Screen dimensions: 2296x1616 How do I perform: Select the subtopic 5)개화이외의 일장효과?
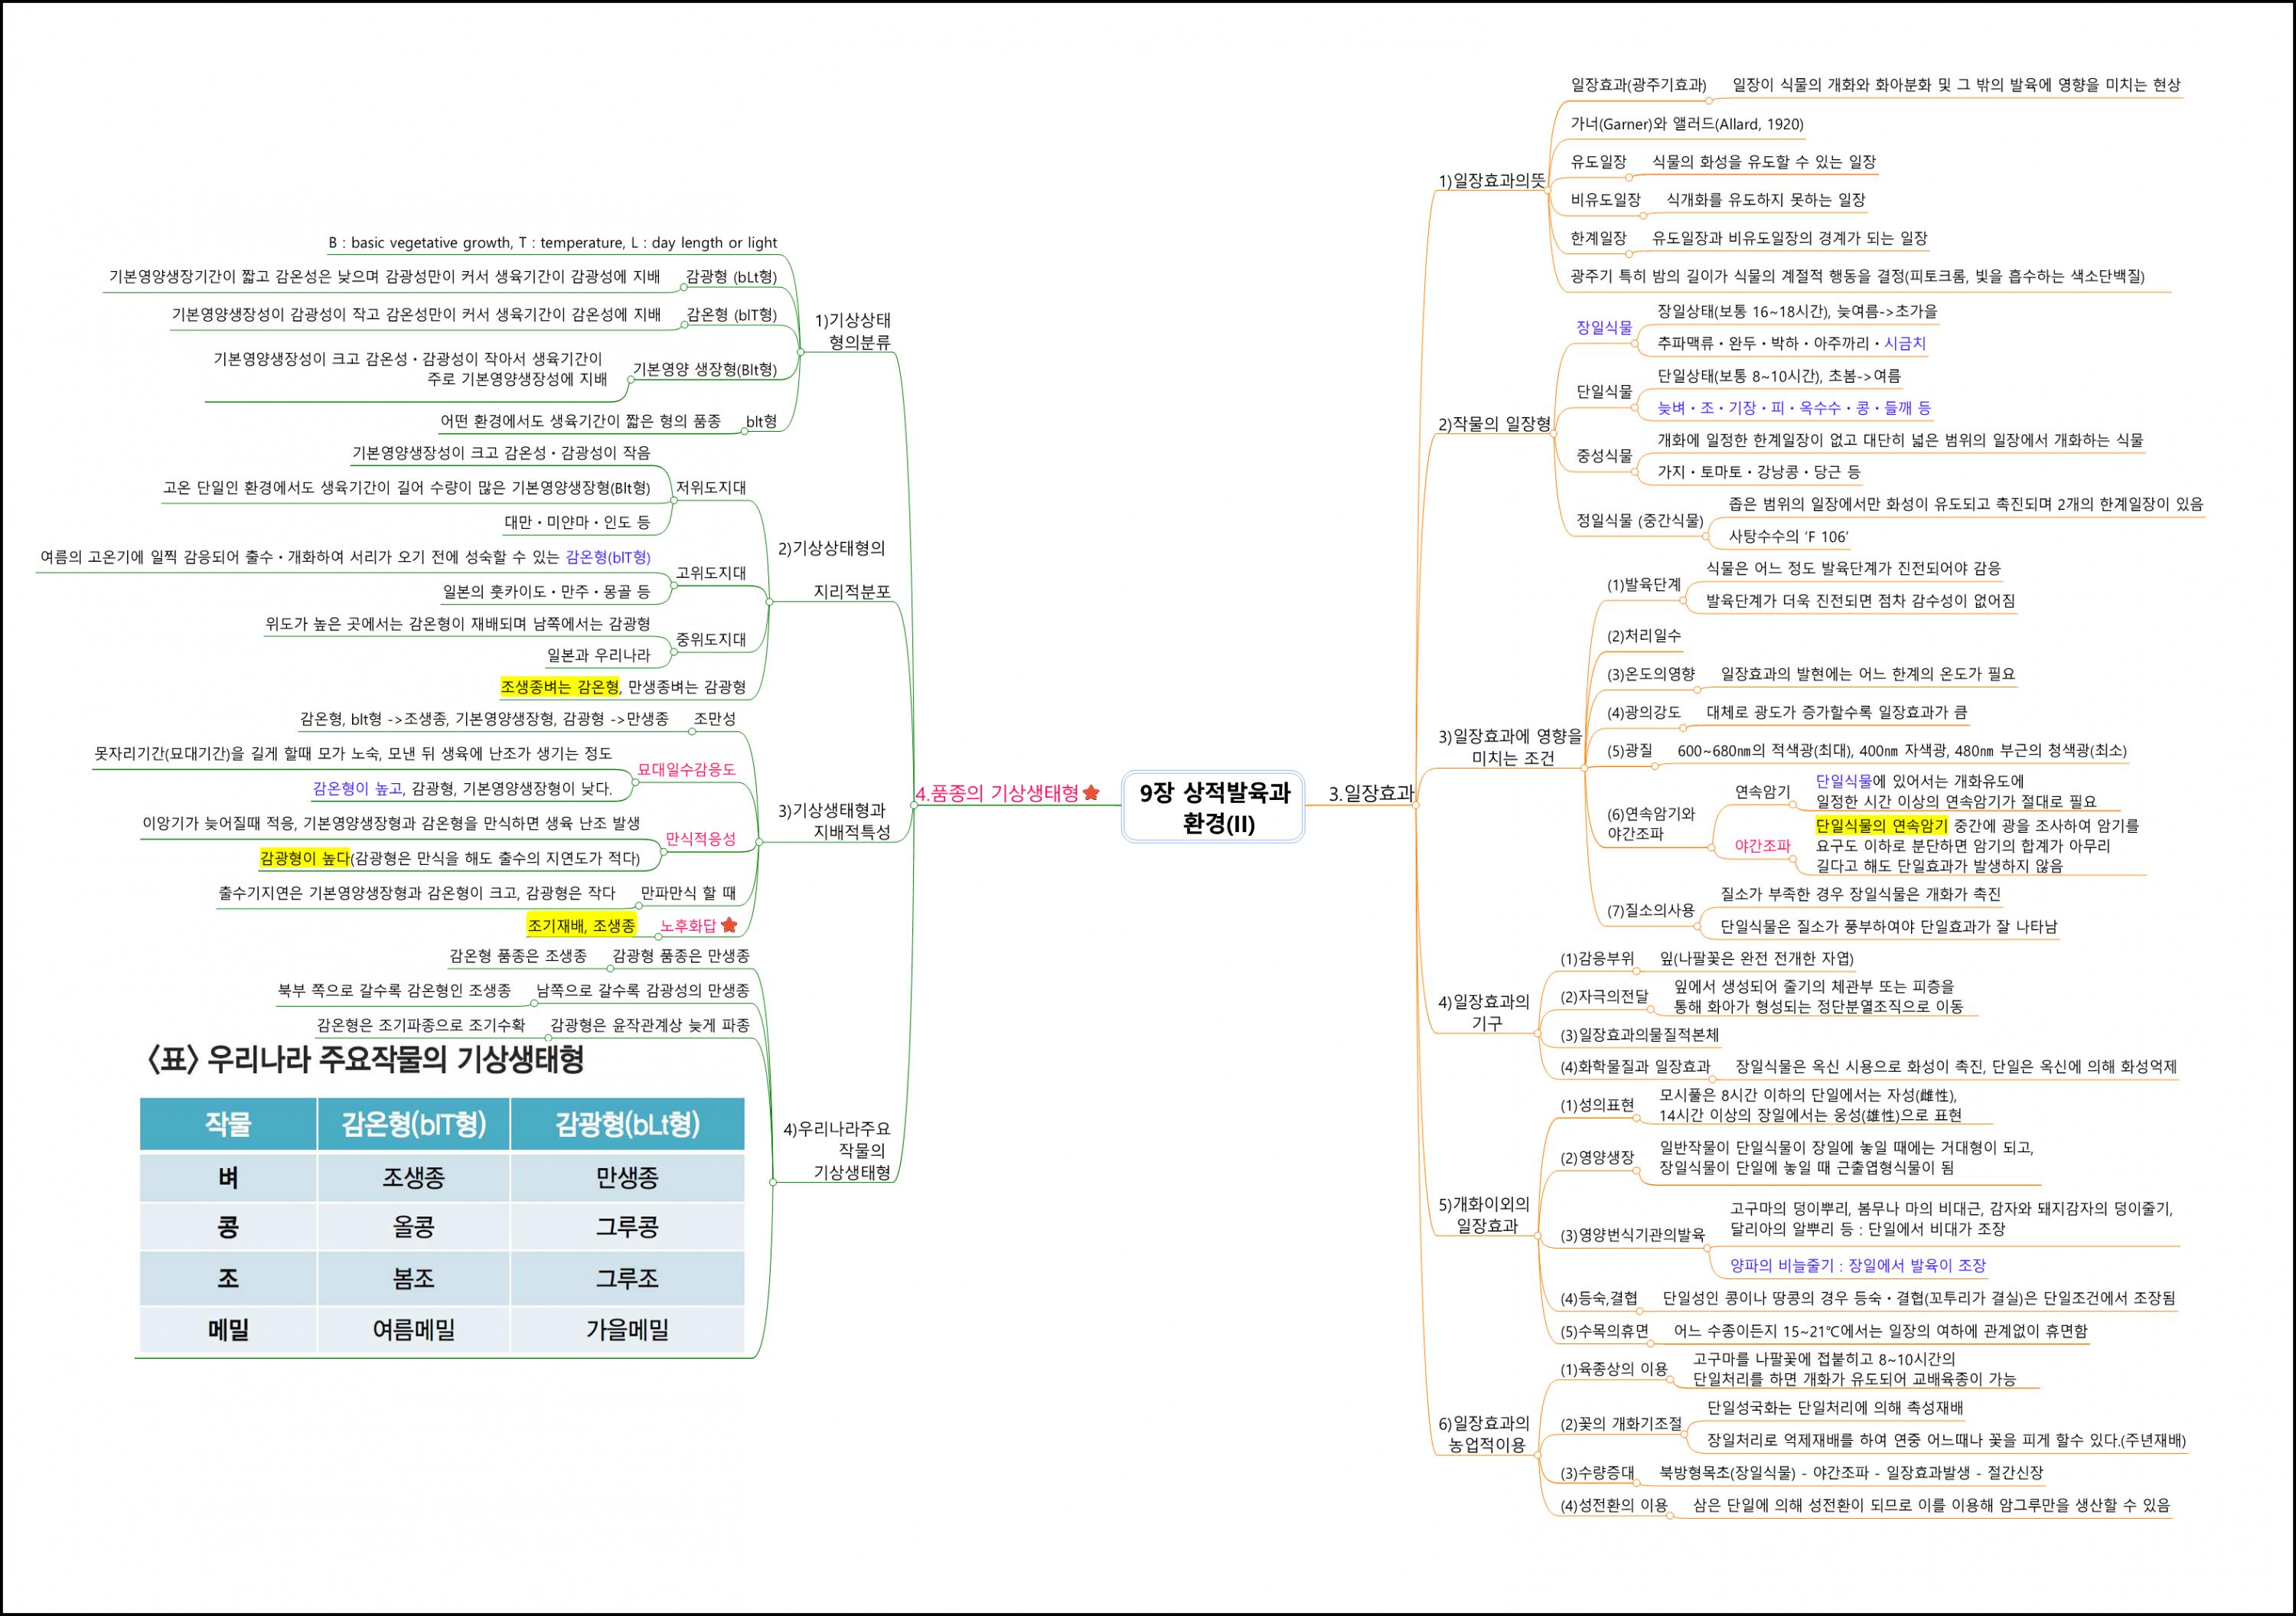point(1484,1215)
